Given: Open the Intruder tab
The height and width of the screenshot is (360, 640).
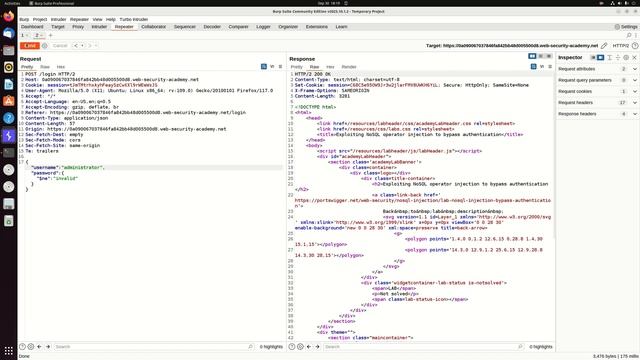Looking at the screenshot, I should 99,27.
